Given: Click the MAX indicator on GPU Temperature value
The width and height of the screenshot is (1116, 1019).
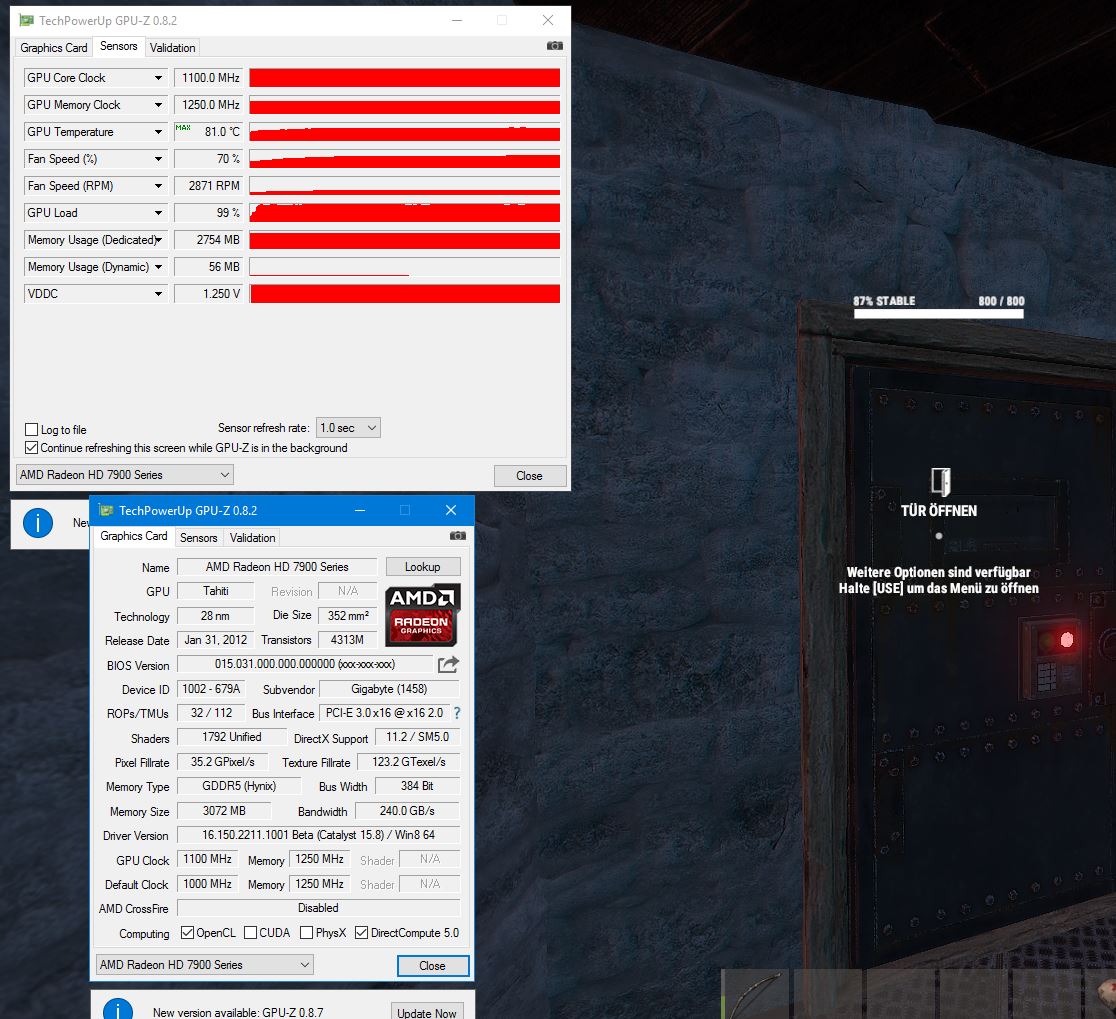Looking at the screenshot, I should [x=183, y=127].
